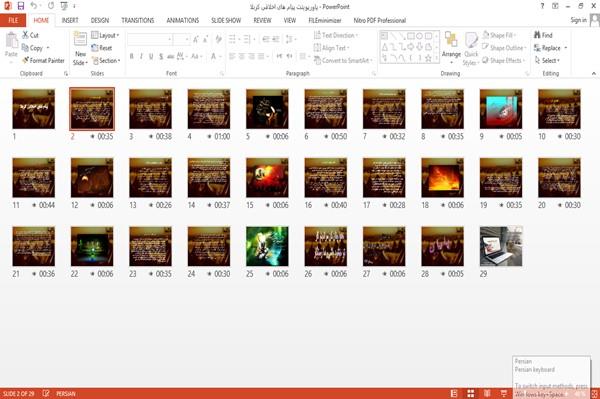The height and width of the screenshot is (399, 600).
Task: Click the Copy button
Action: pyautogui.click(x=33, y=48)
